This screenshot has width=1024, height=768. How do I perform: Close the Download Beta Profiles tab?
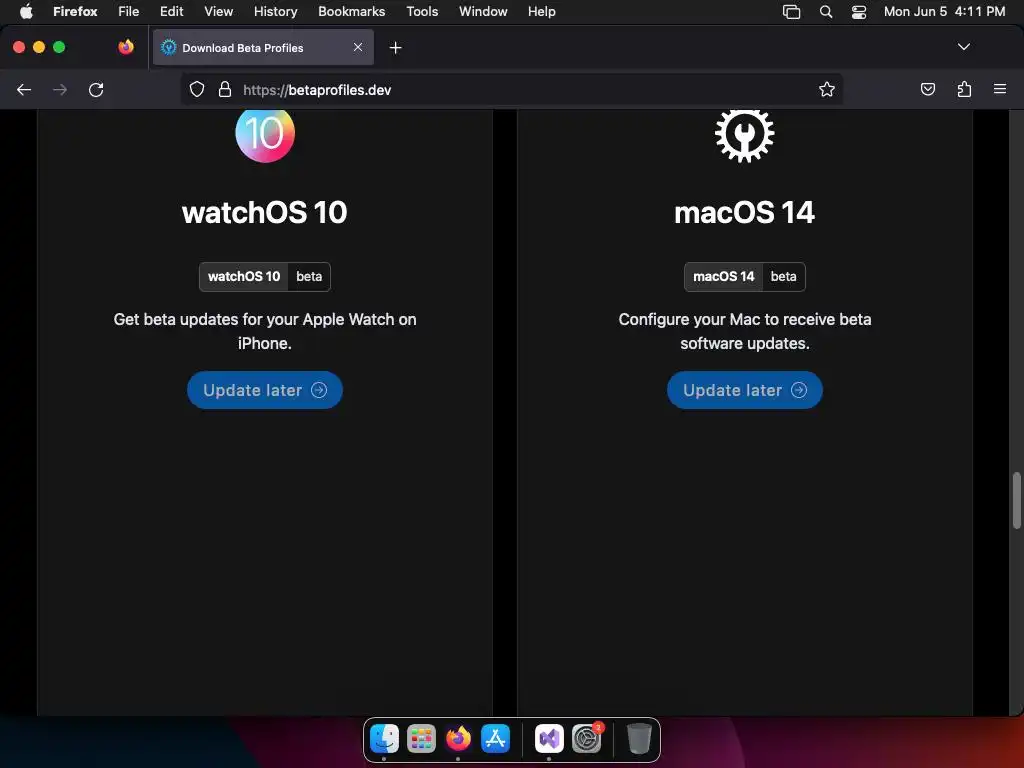pyautogui.click(x=358, y=47)
